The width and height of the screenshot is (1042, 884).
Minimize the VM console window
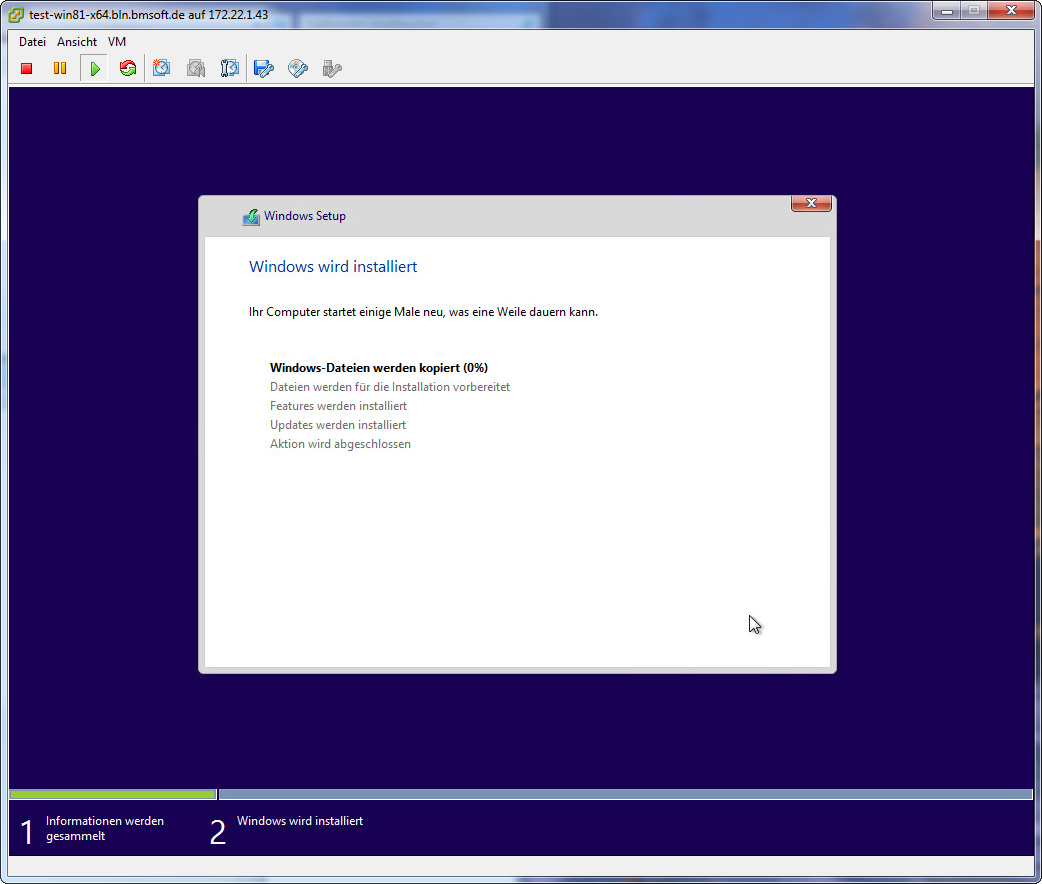946,11
